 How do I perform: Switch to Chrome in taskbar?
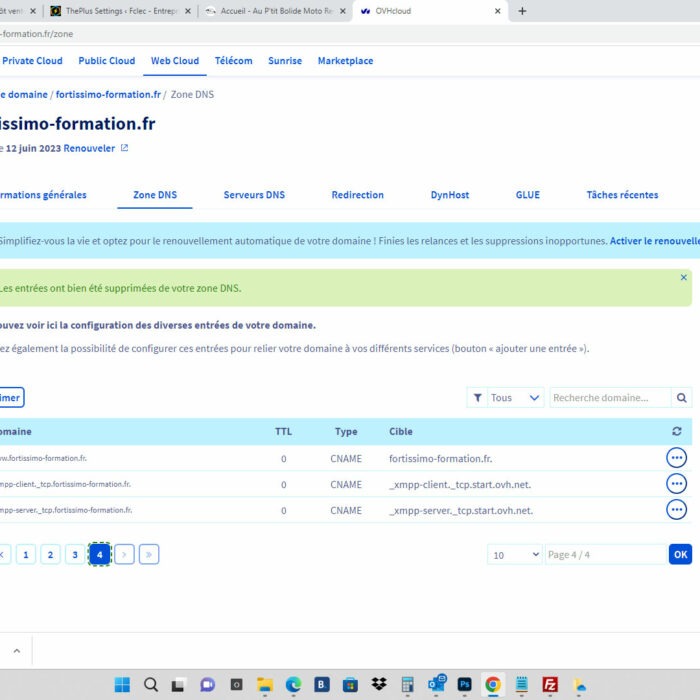tap(493, 684)
